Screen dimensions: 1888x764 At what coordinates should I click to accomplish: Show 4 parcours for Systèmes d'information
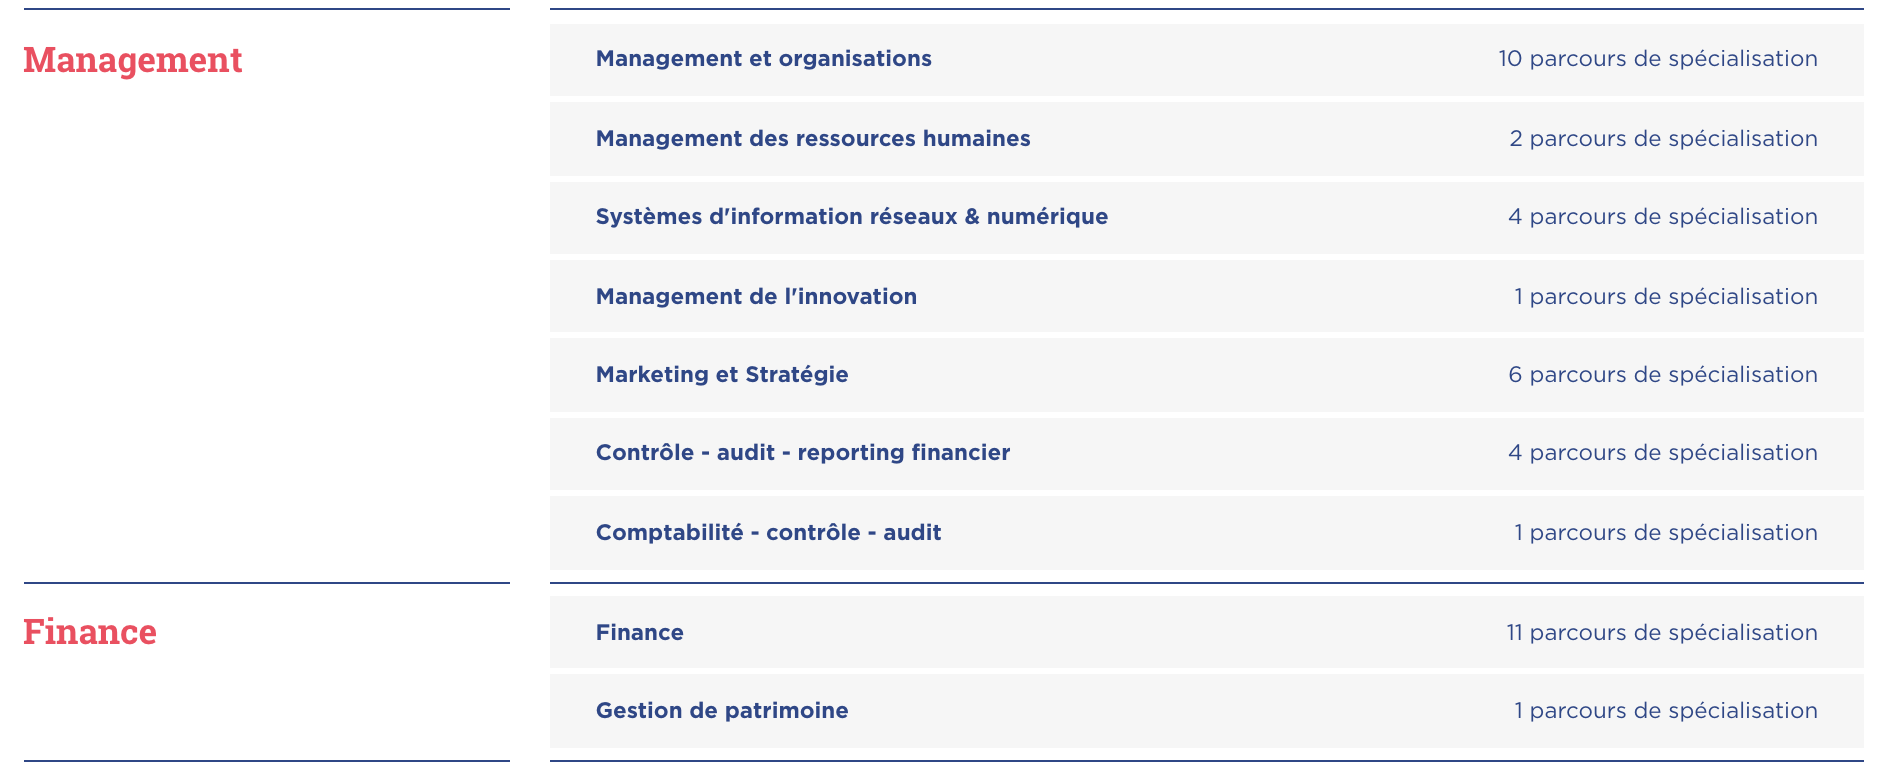(x=1662, y=217)
